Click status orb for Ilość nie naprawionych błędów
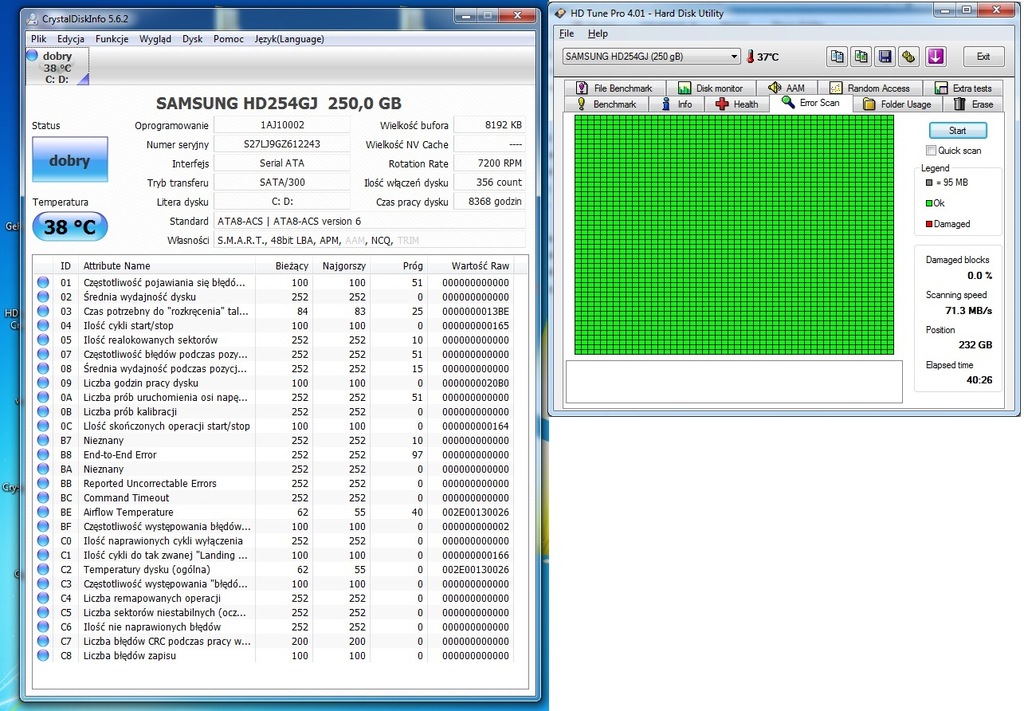1024x711 pixels. point(43,627)
